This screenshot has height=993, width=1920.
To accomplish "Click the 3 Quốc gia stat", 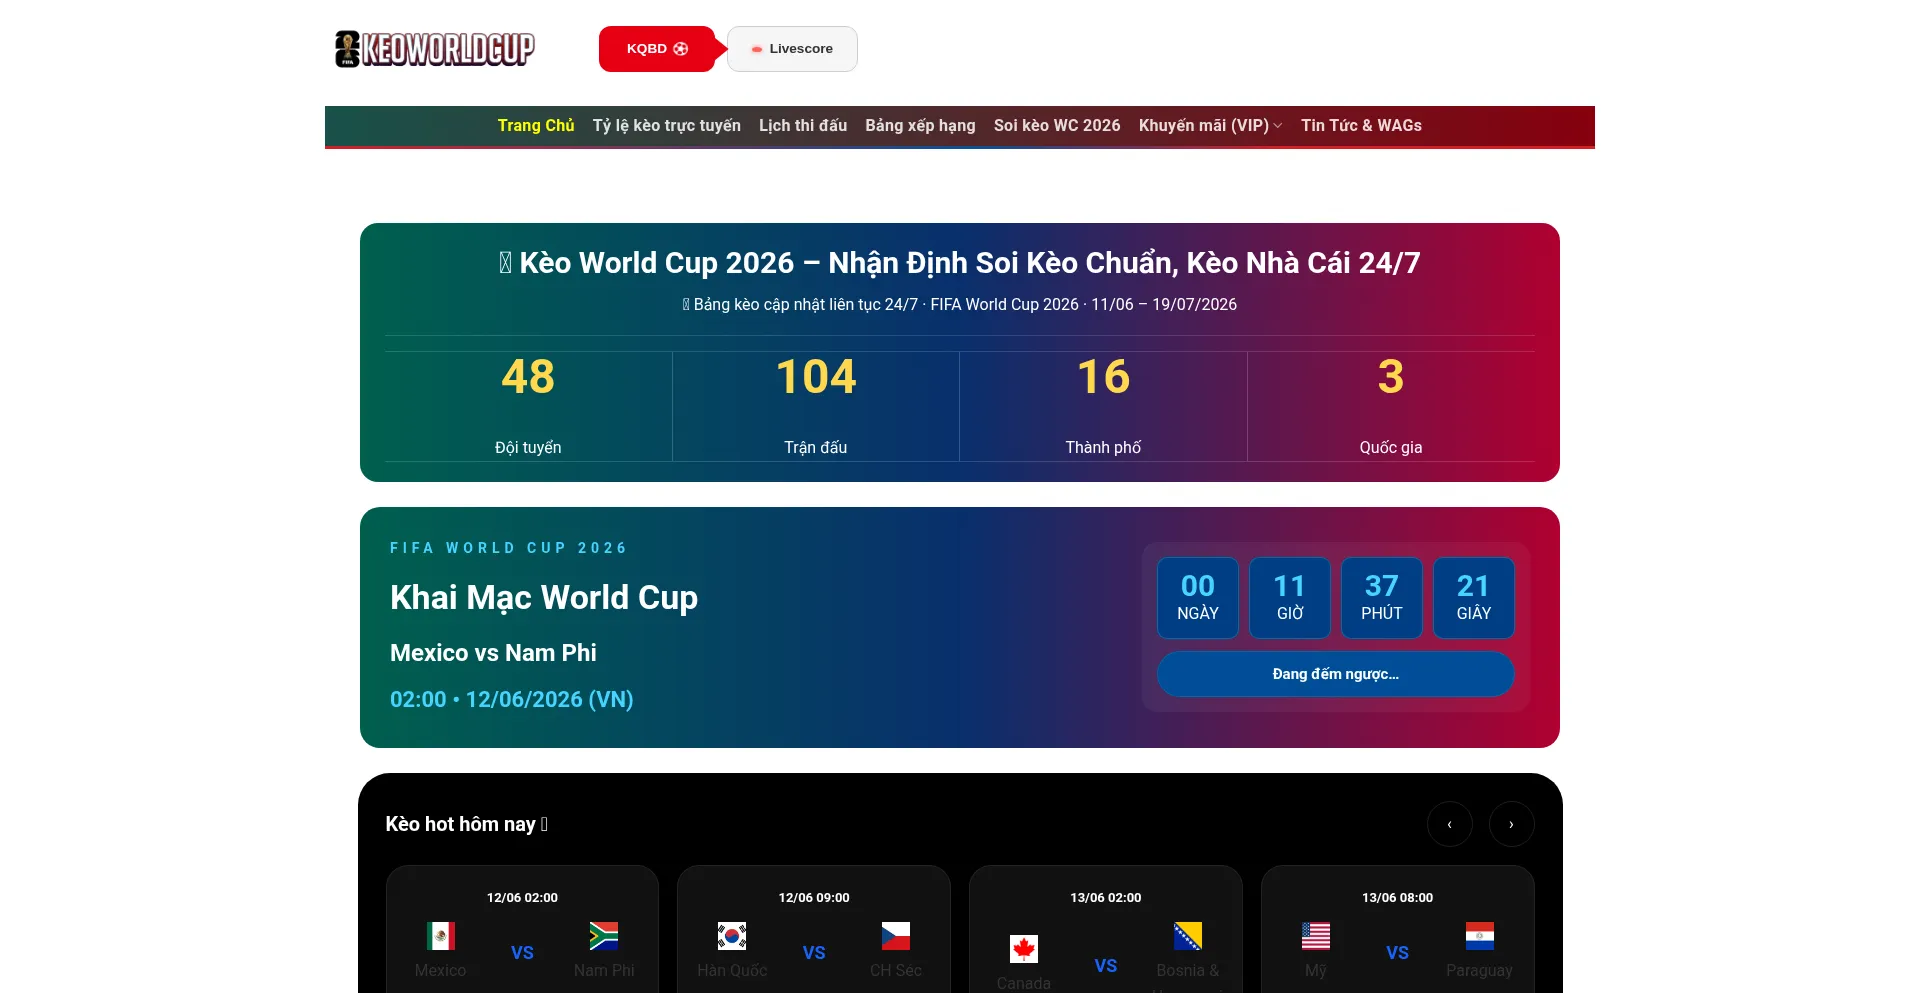I will pos(1391,406).
